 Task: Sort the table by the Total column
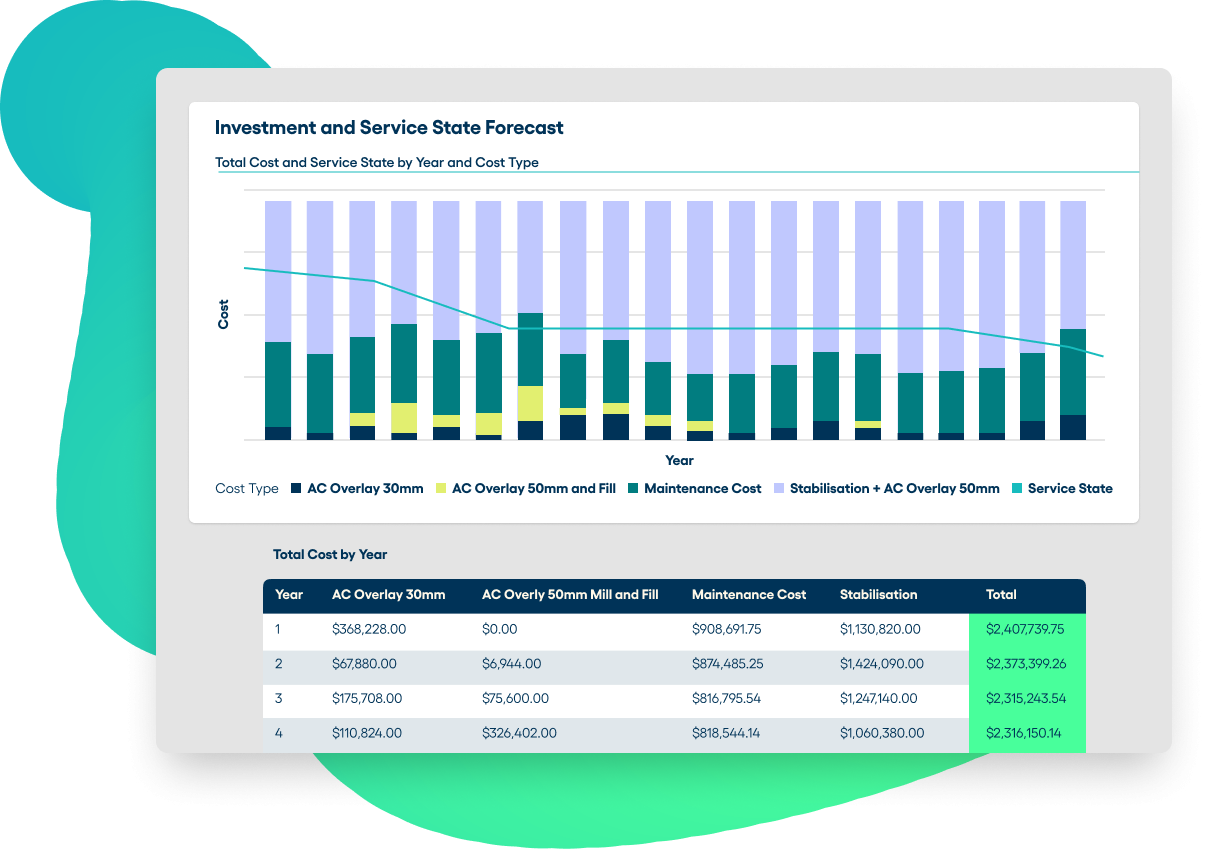[1001, 594]
